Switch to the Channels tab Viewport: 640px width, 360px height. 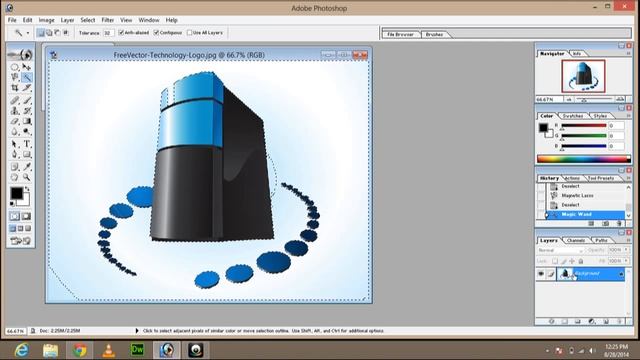pos(576,240)
